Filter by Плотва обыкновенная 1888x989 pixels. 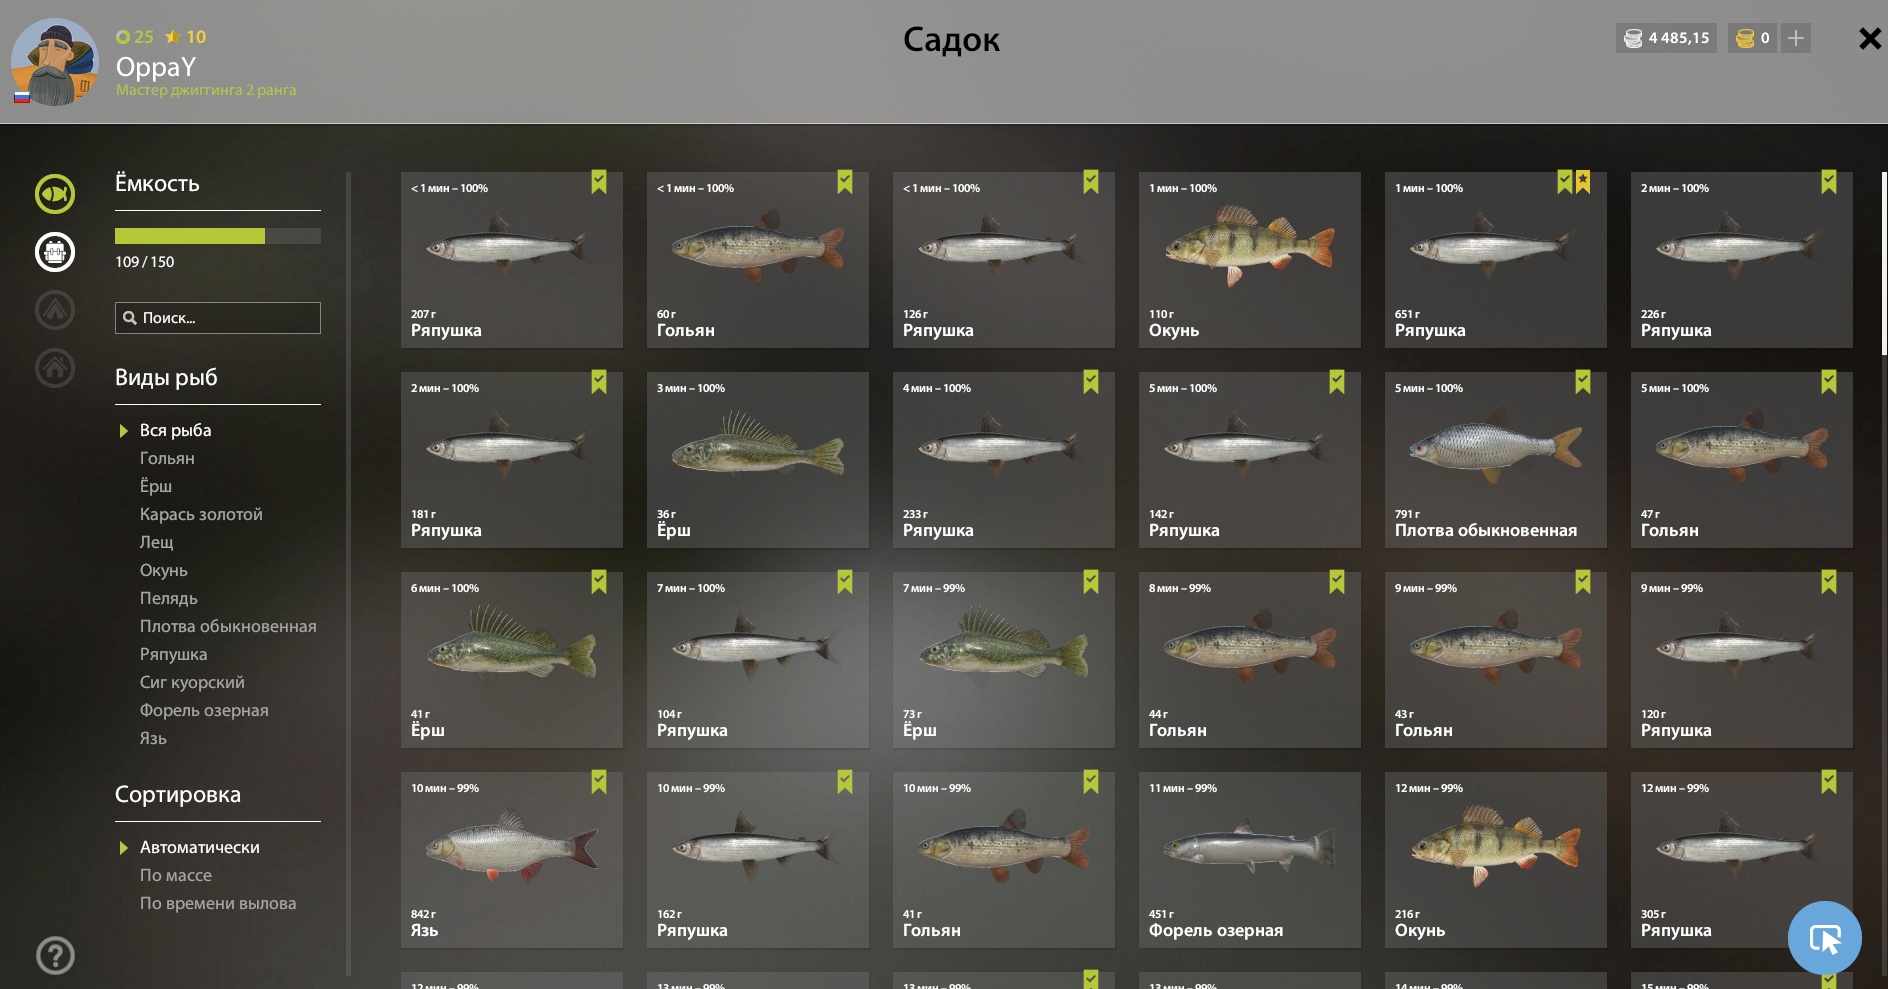(228, 626)
